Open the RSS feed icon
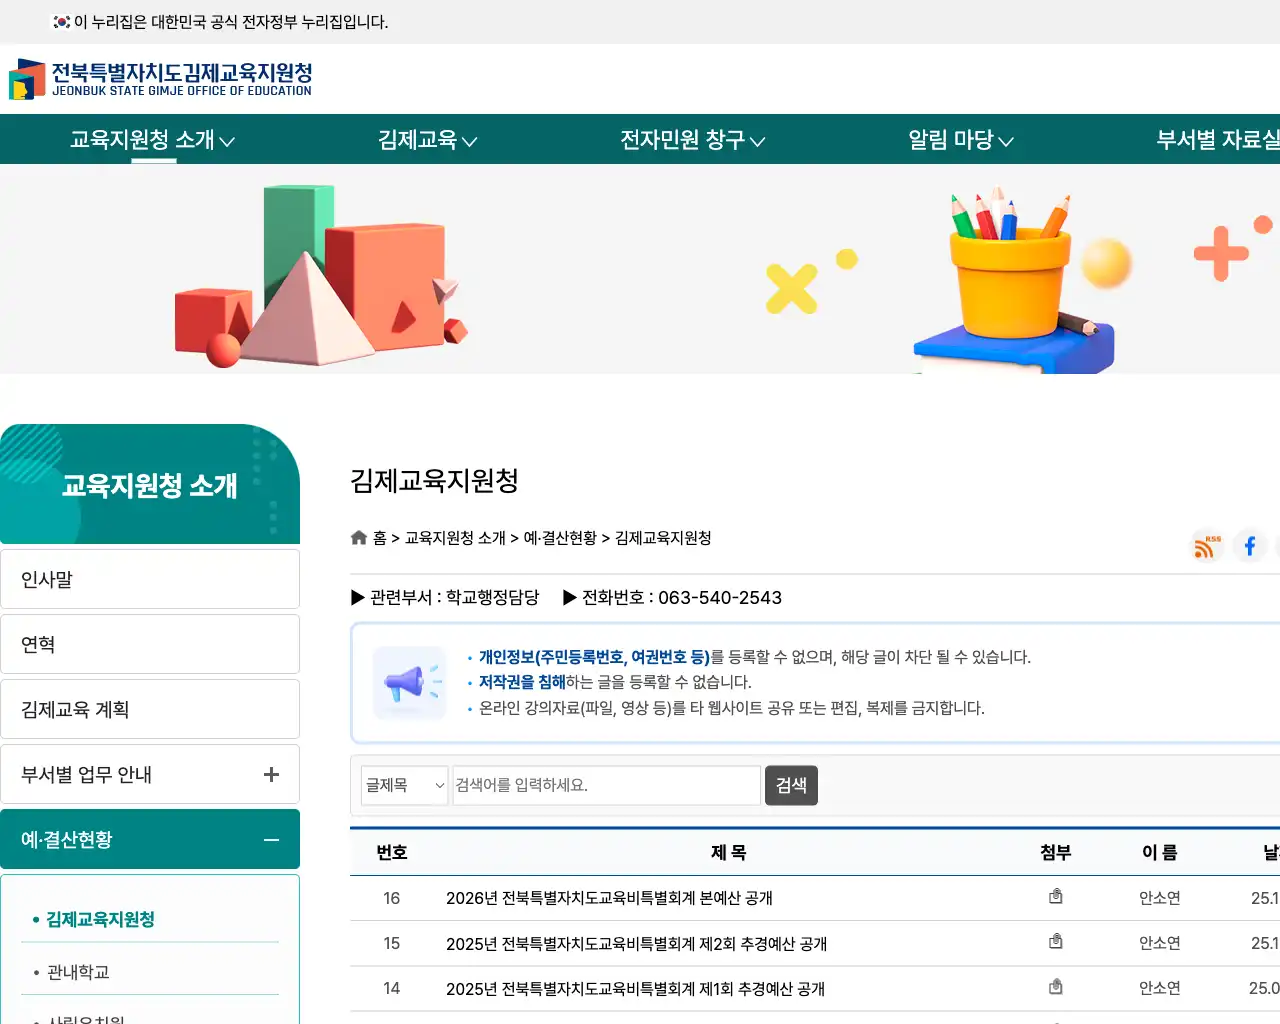 click(1205, 546)
